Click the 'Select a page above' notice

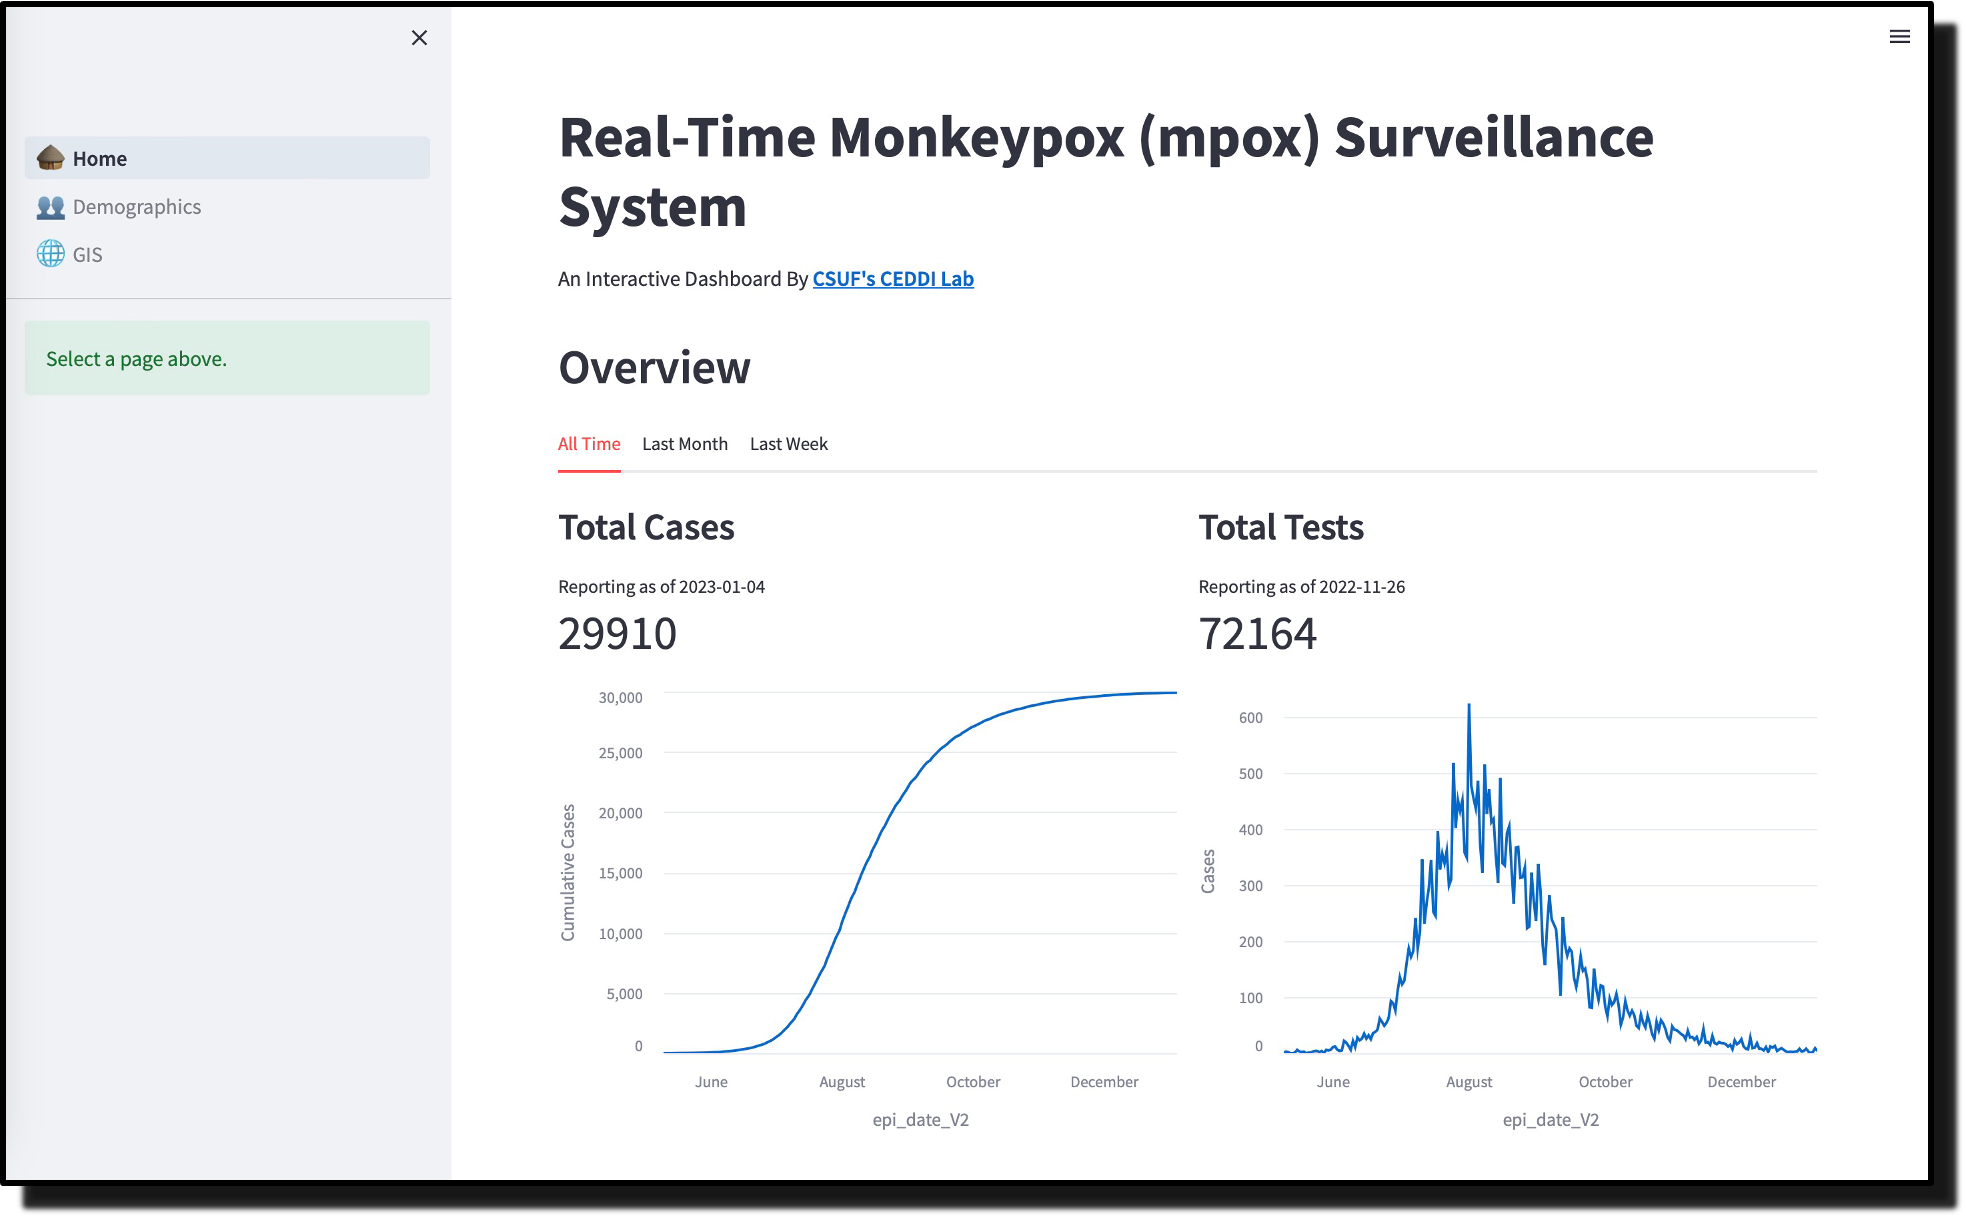pos(227,358)
